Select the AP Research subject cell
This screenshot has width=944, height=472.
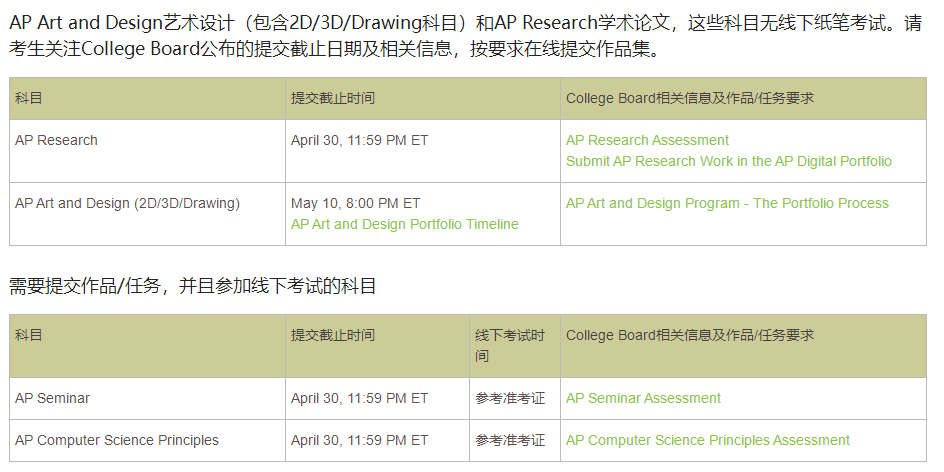pyautogui.click(x=148, y=151)
